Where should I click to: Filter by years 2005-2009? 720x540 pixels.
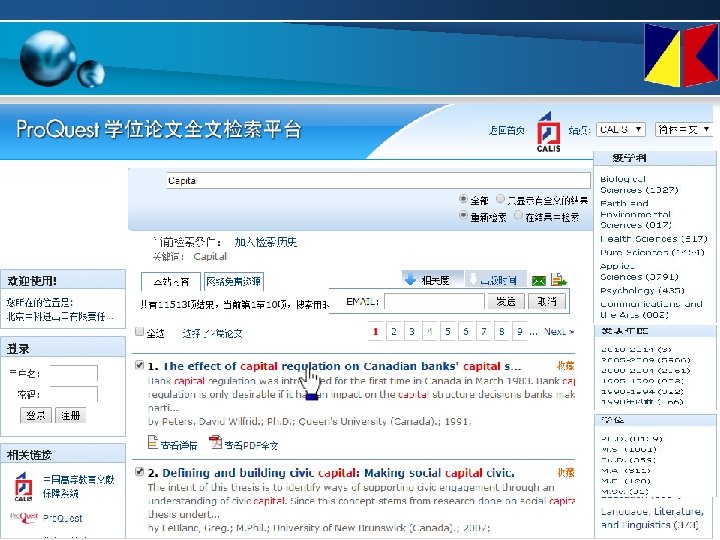coord(646,360)
